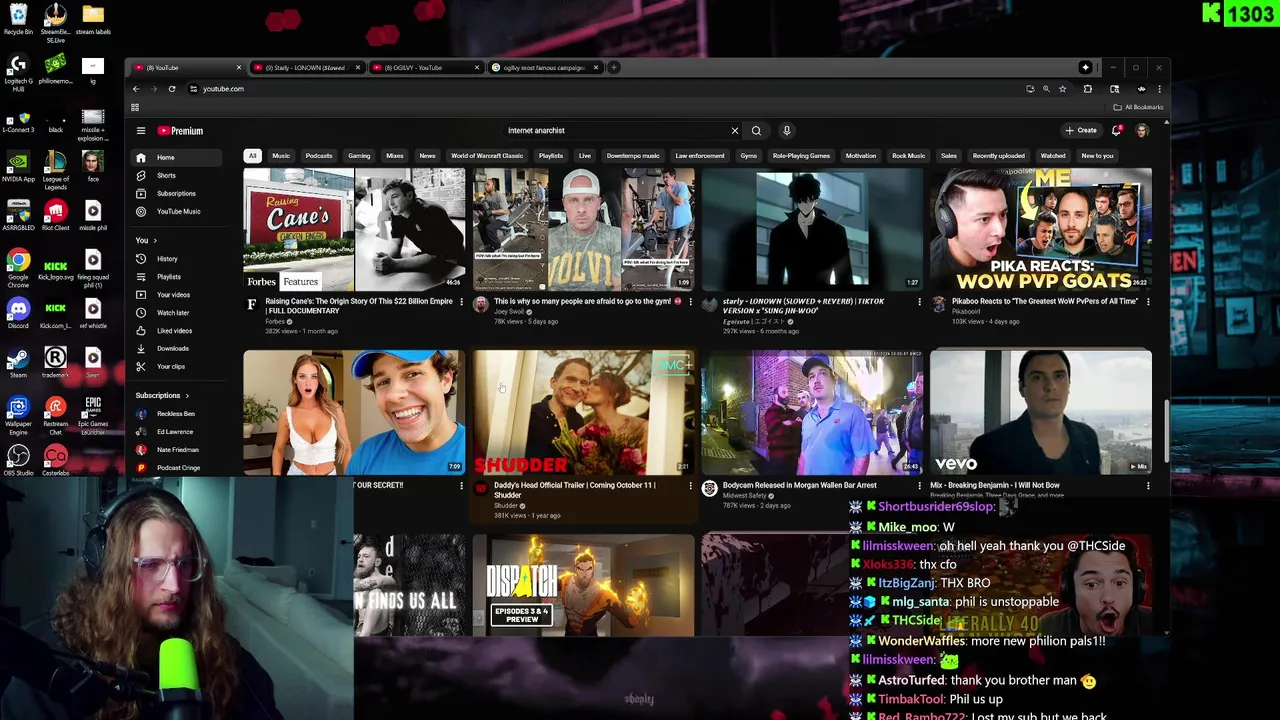Image resolution: width=1280 pixels, height=720 pixels.
Task: Expand the You section in the sidebar
Action: click(145, 241)
